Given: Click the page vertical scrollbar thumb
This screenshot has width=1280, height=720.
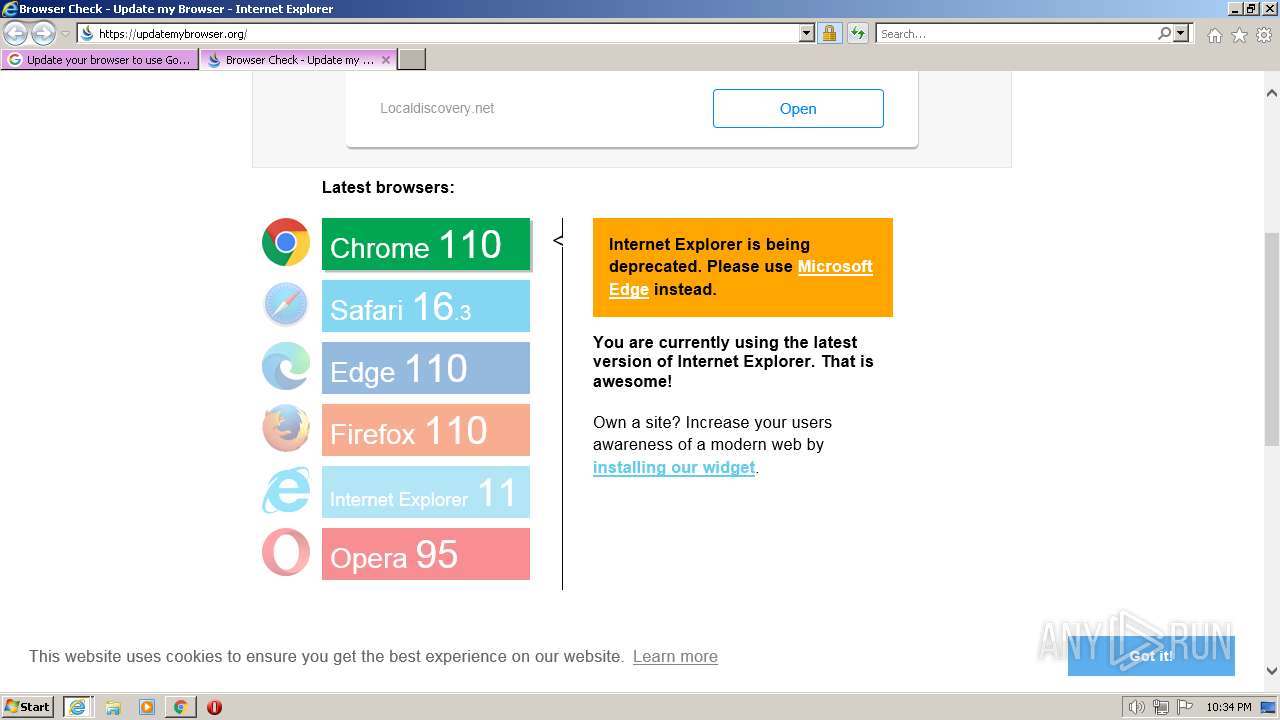Looking at the screenshot, I should [x=1272, y=340].
